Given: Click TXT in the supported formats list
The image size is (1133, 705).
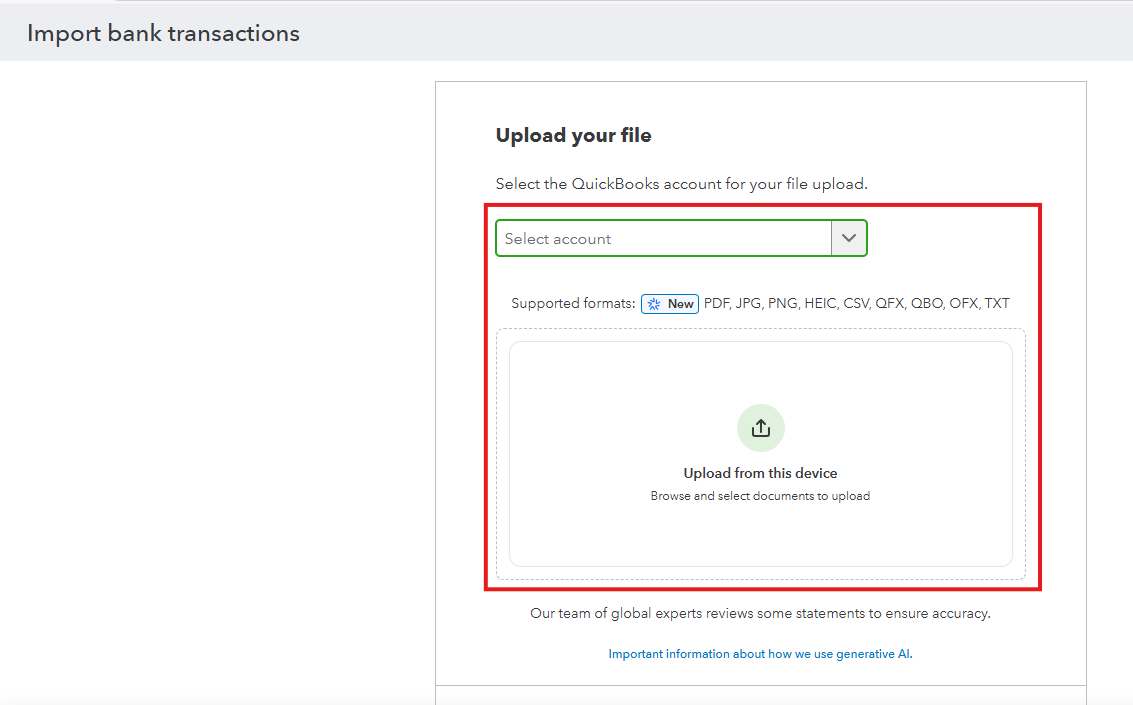Looking at the screenshot, I should coord(997,303).
